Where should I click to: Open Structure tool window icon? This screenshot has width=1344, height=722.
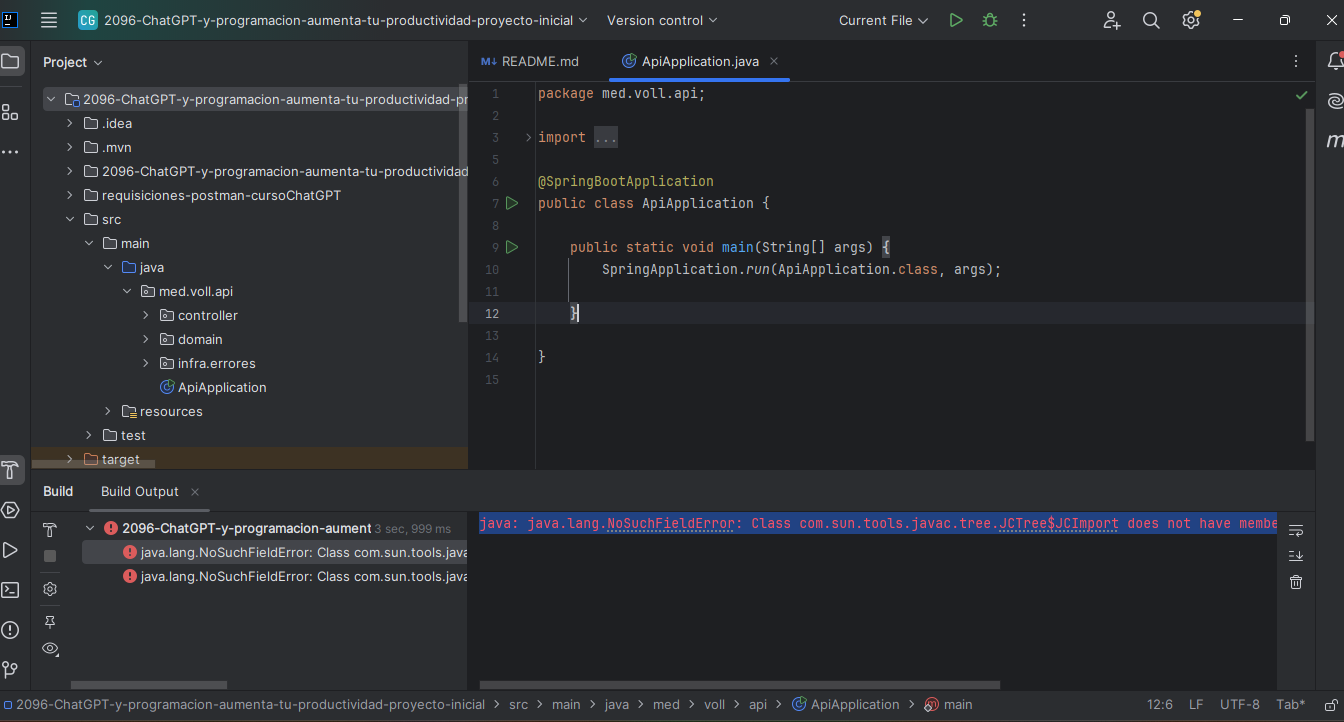pos(10,112)
